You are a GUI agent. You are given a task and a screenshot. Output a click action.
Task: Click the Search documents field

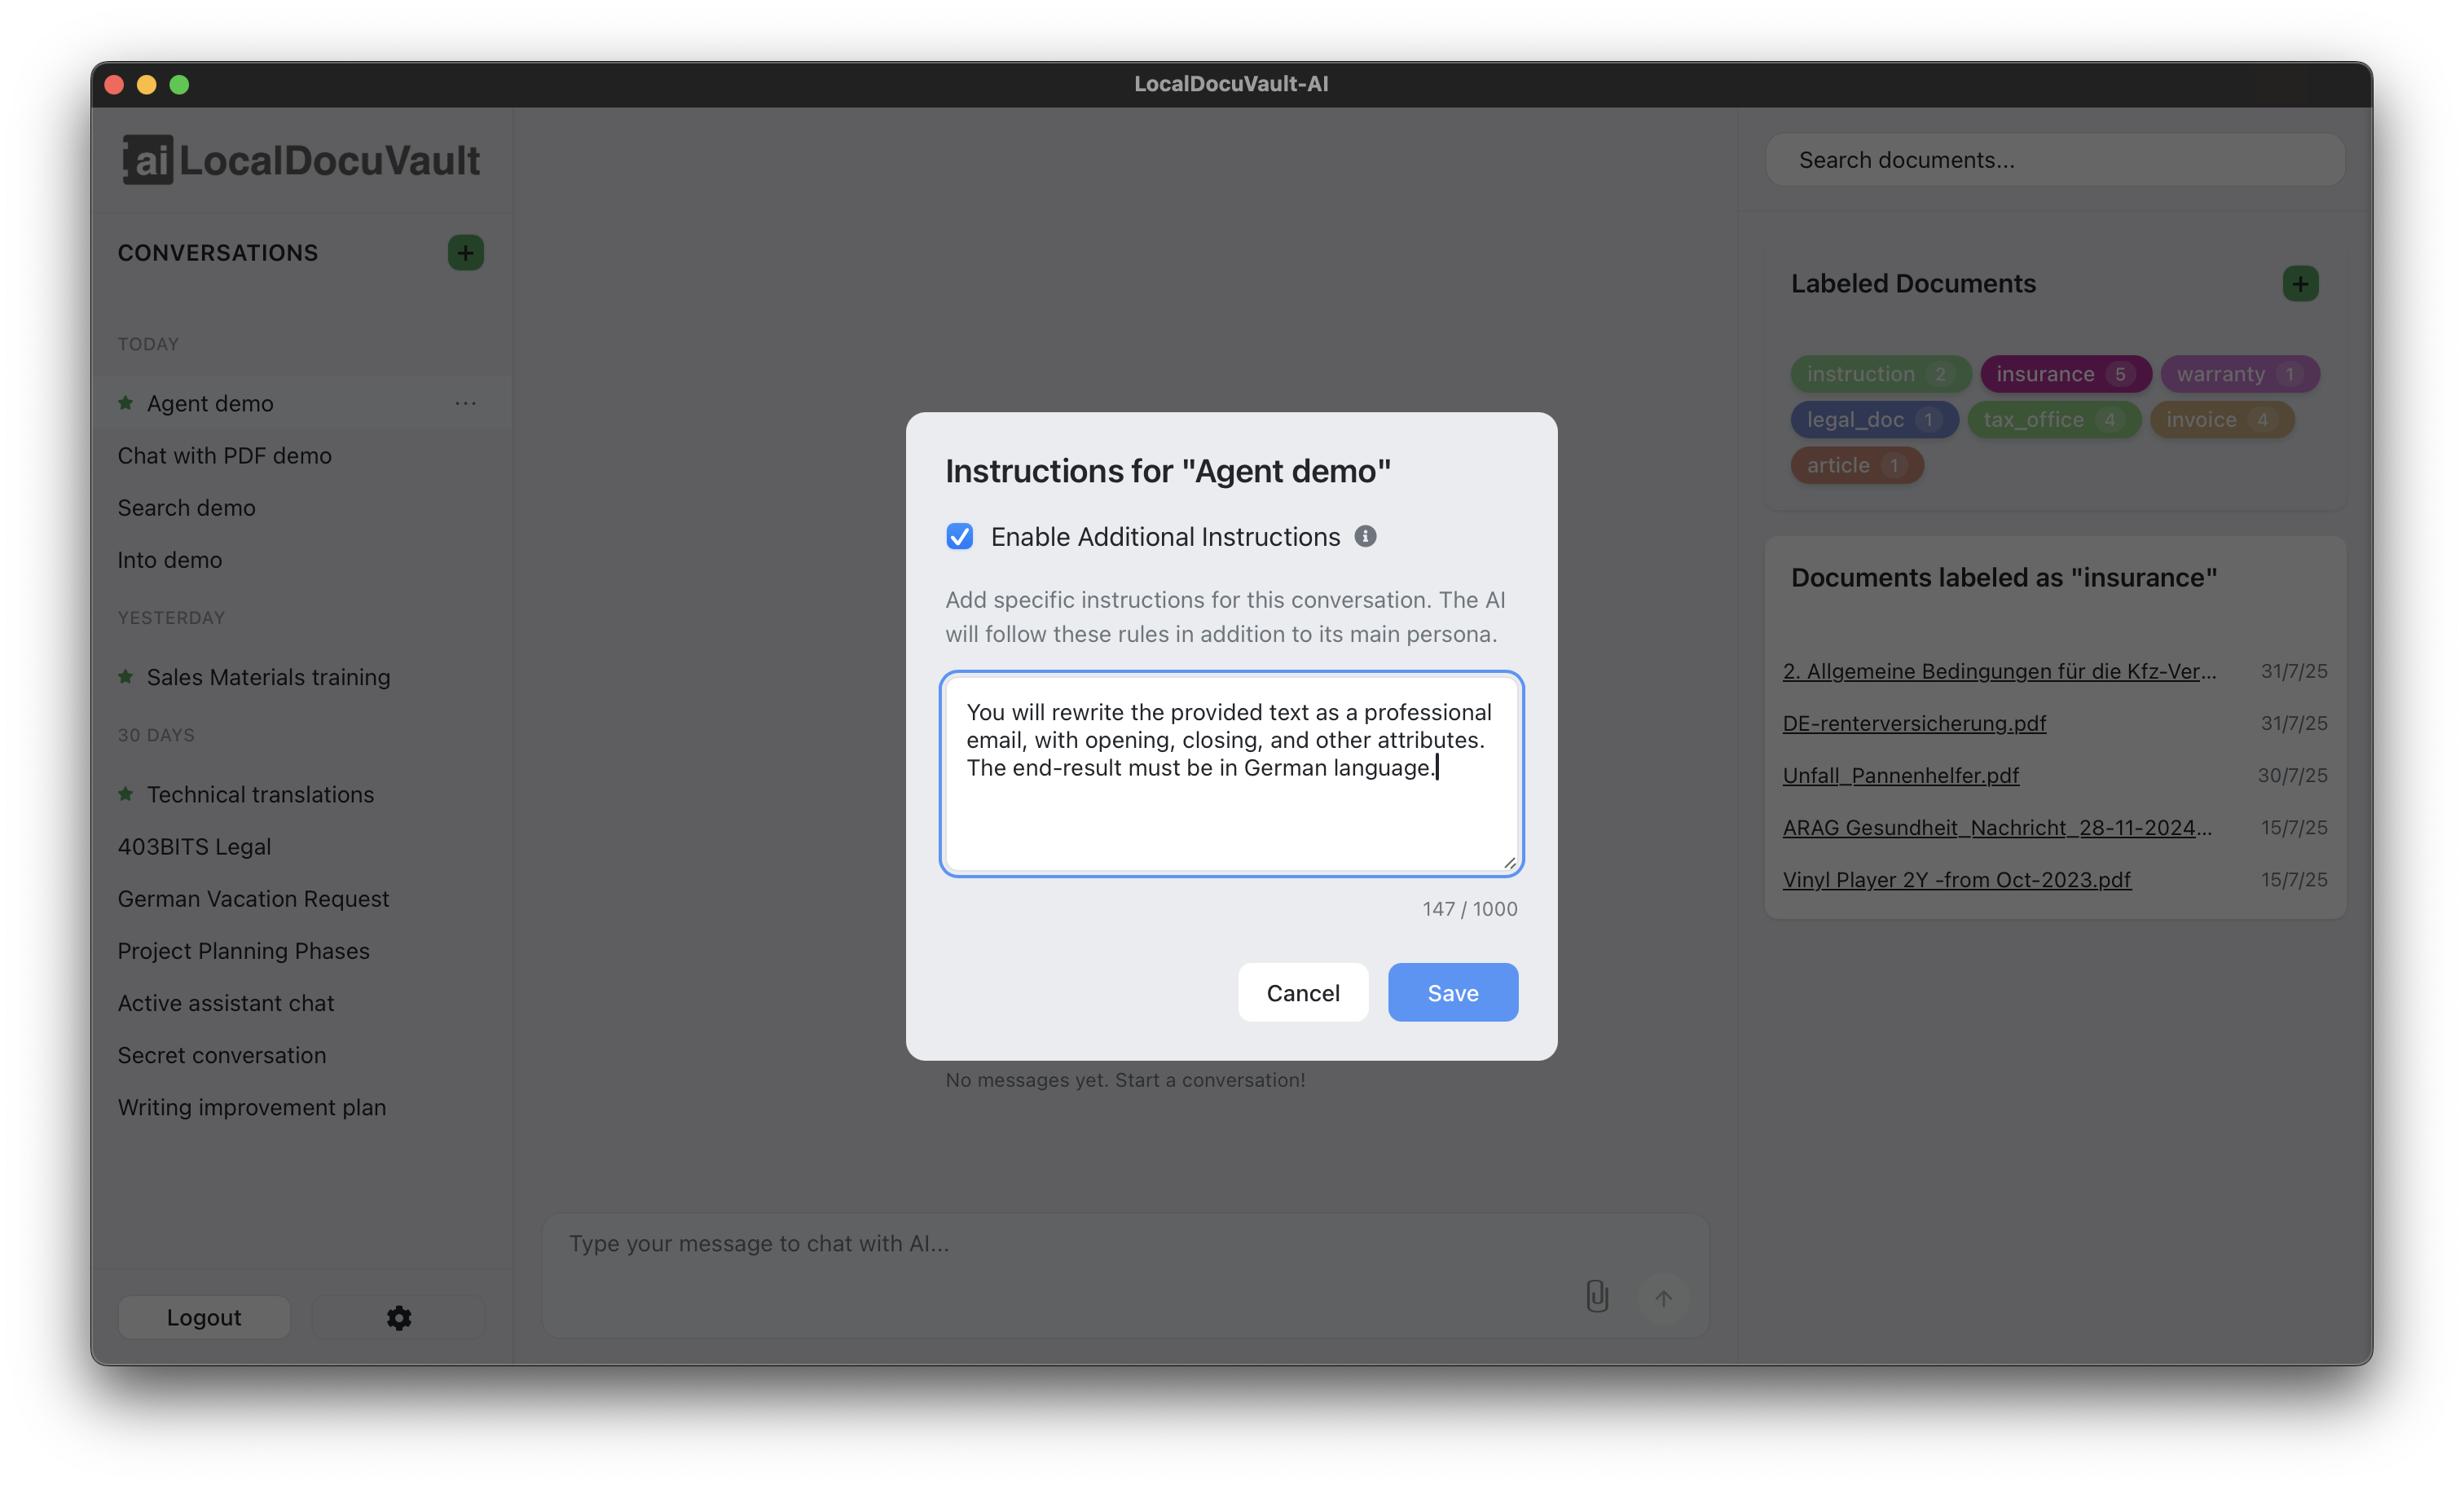coord(2055,160)
